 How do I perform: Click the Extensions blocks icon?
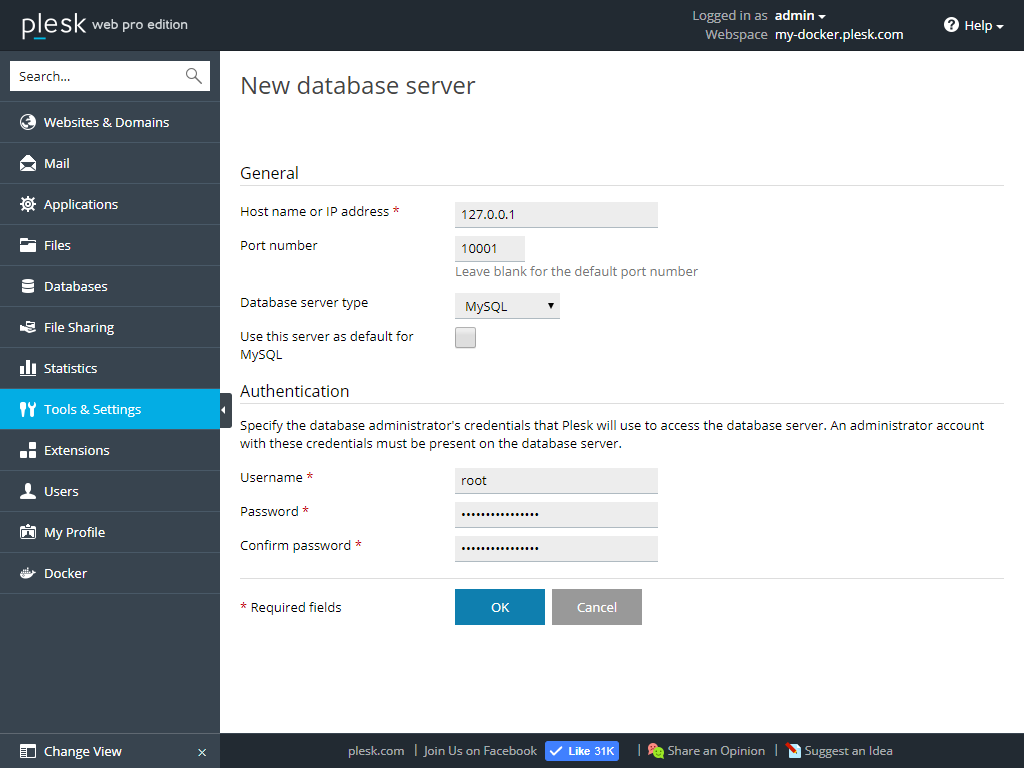click(27, 451)
